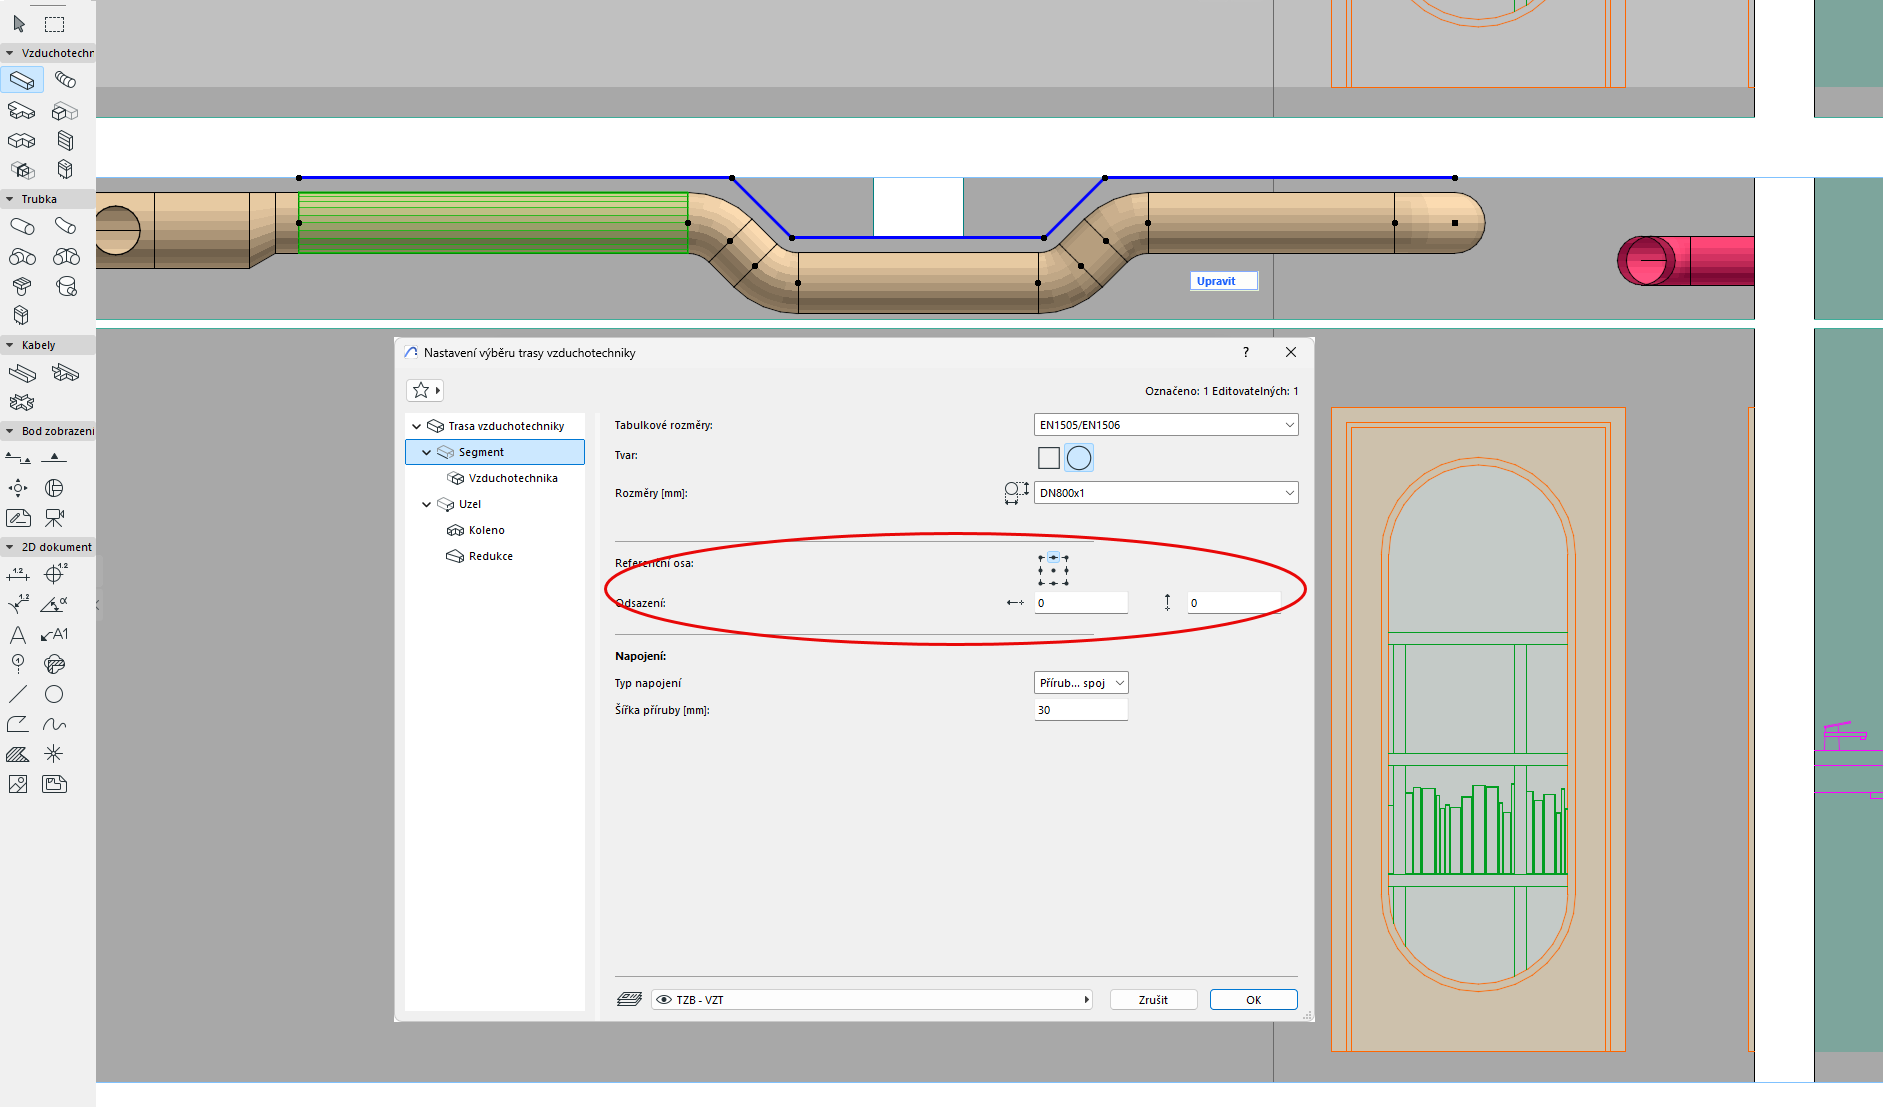
Task: Select the Spline curve tool
Action: pos(54,724)
